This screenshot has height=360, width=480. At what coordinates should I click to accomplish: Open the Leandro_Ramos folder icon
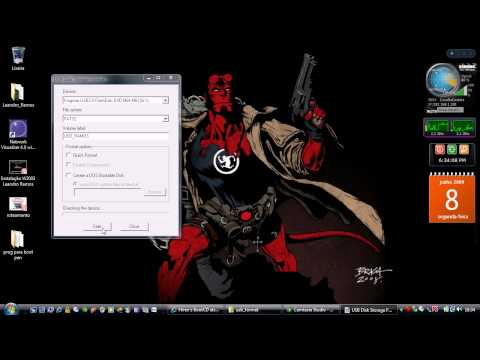coord(18,95)
